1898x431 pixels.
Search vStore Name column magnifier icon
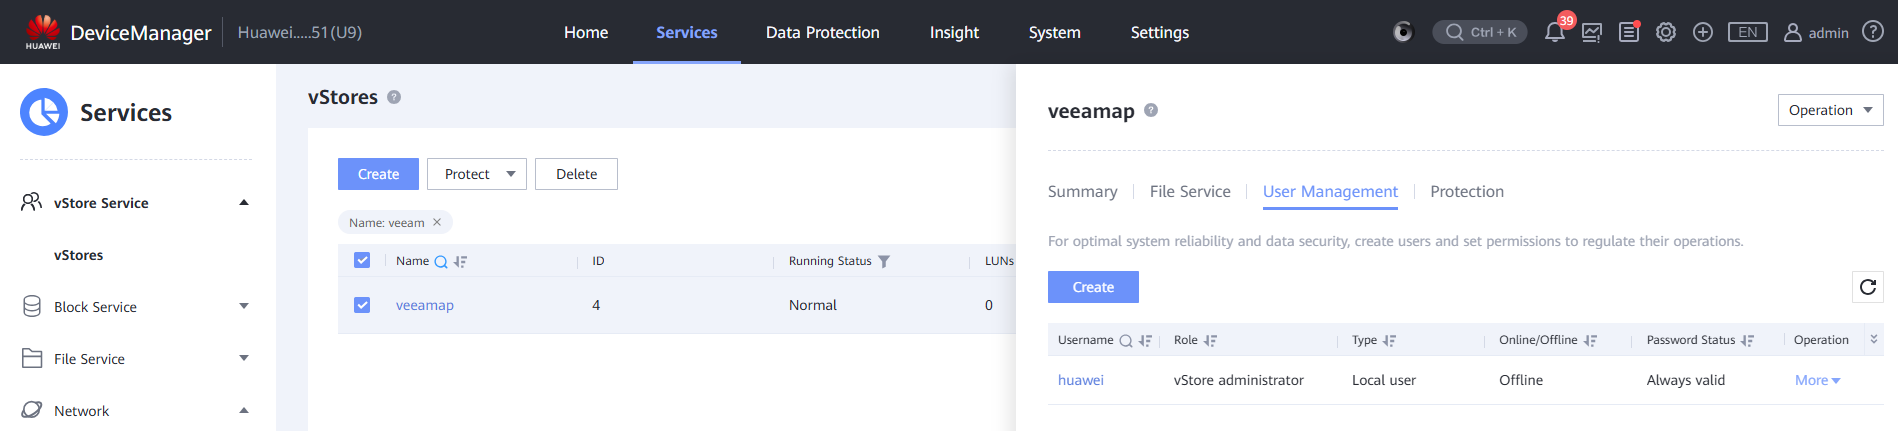pos(441,262)
